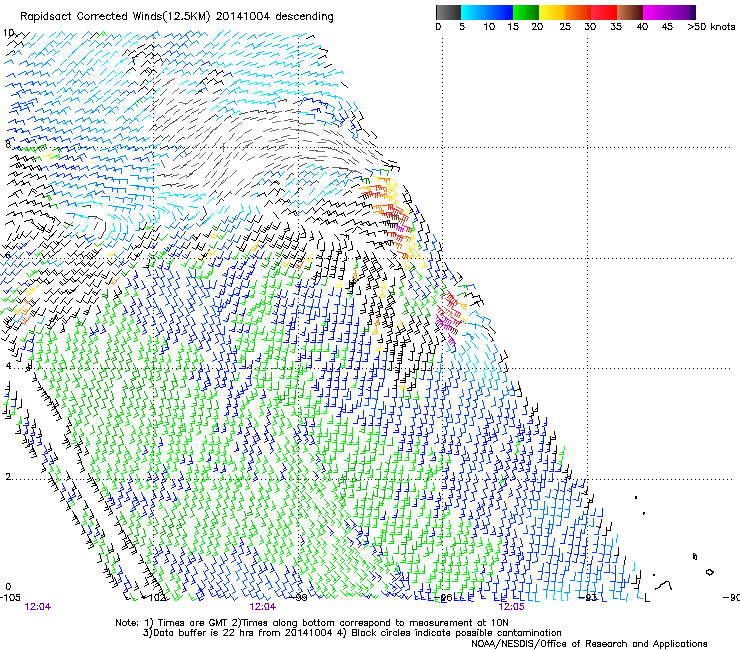Pick the orange 25-30 knot legend swatch

tap(578, 12)
